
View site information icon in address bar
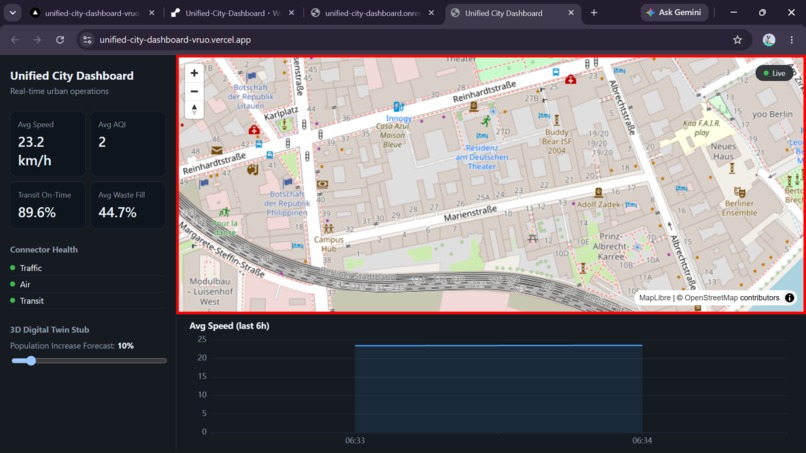[87, 40]
